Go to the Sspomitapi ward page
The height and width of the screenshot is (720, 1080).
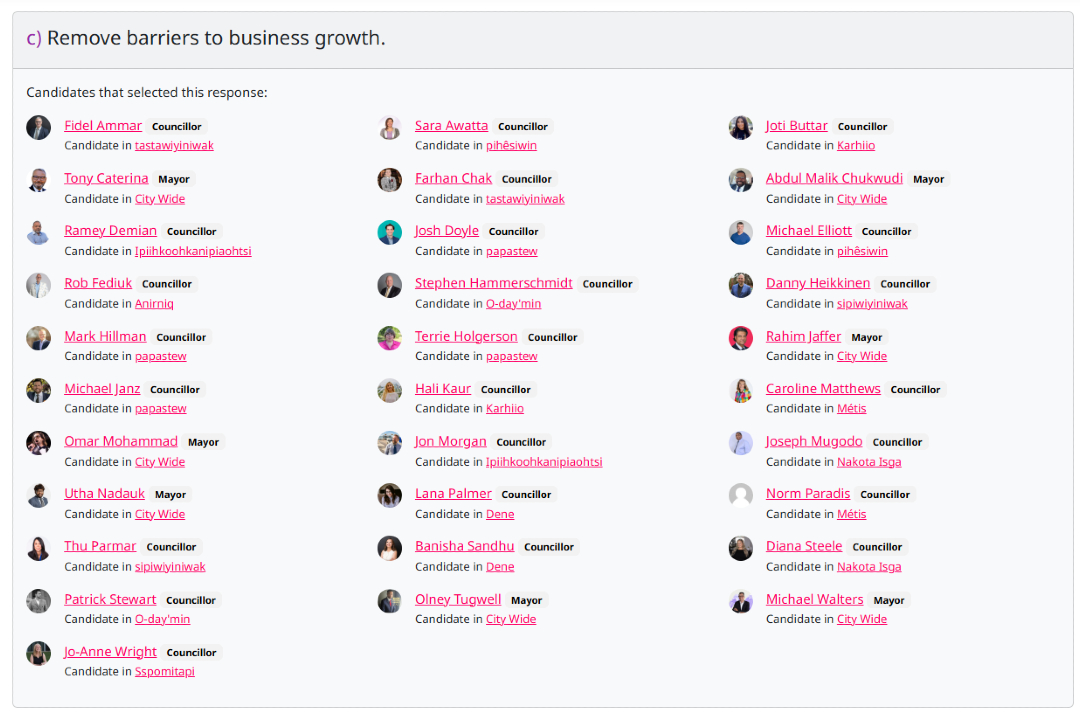click(165, 672)
